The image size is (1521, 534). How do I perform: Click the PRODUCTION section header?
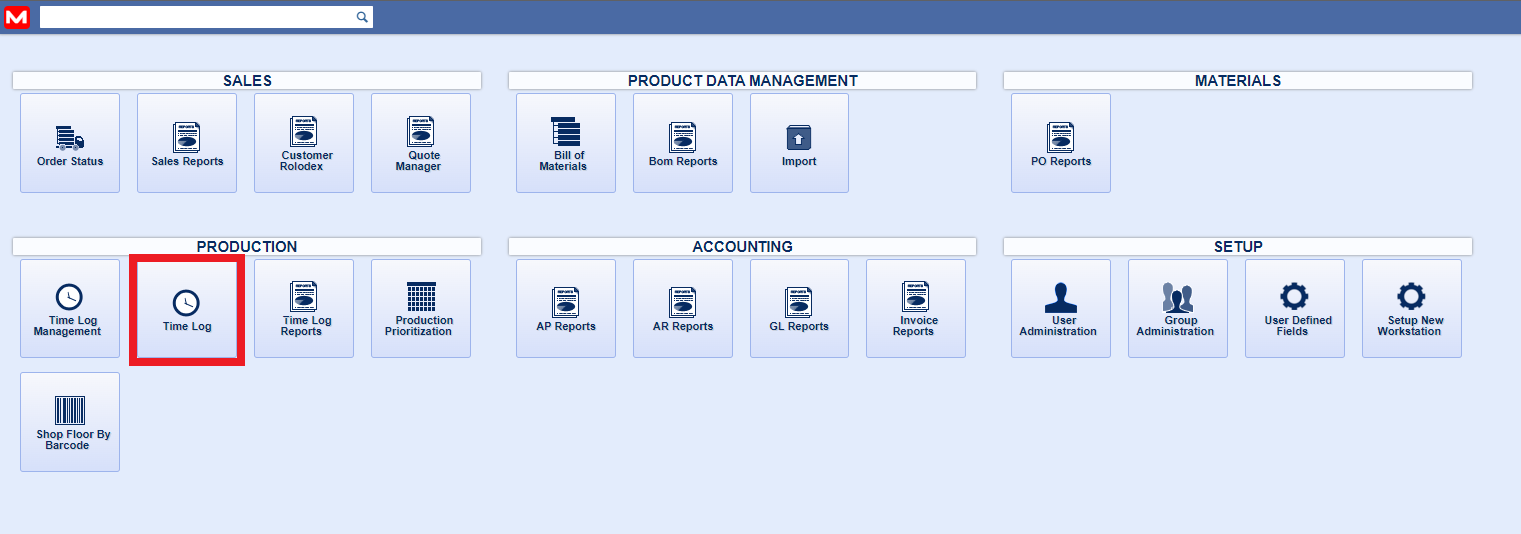point(247,246)
